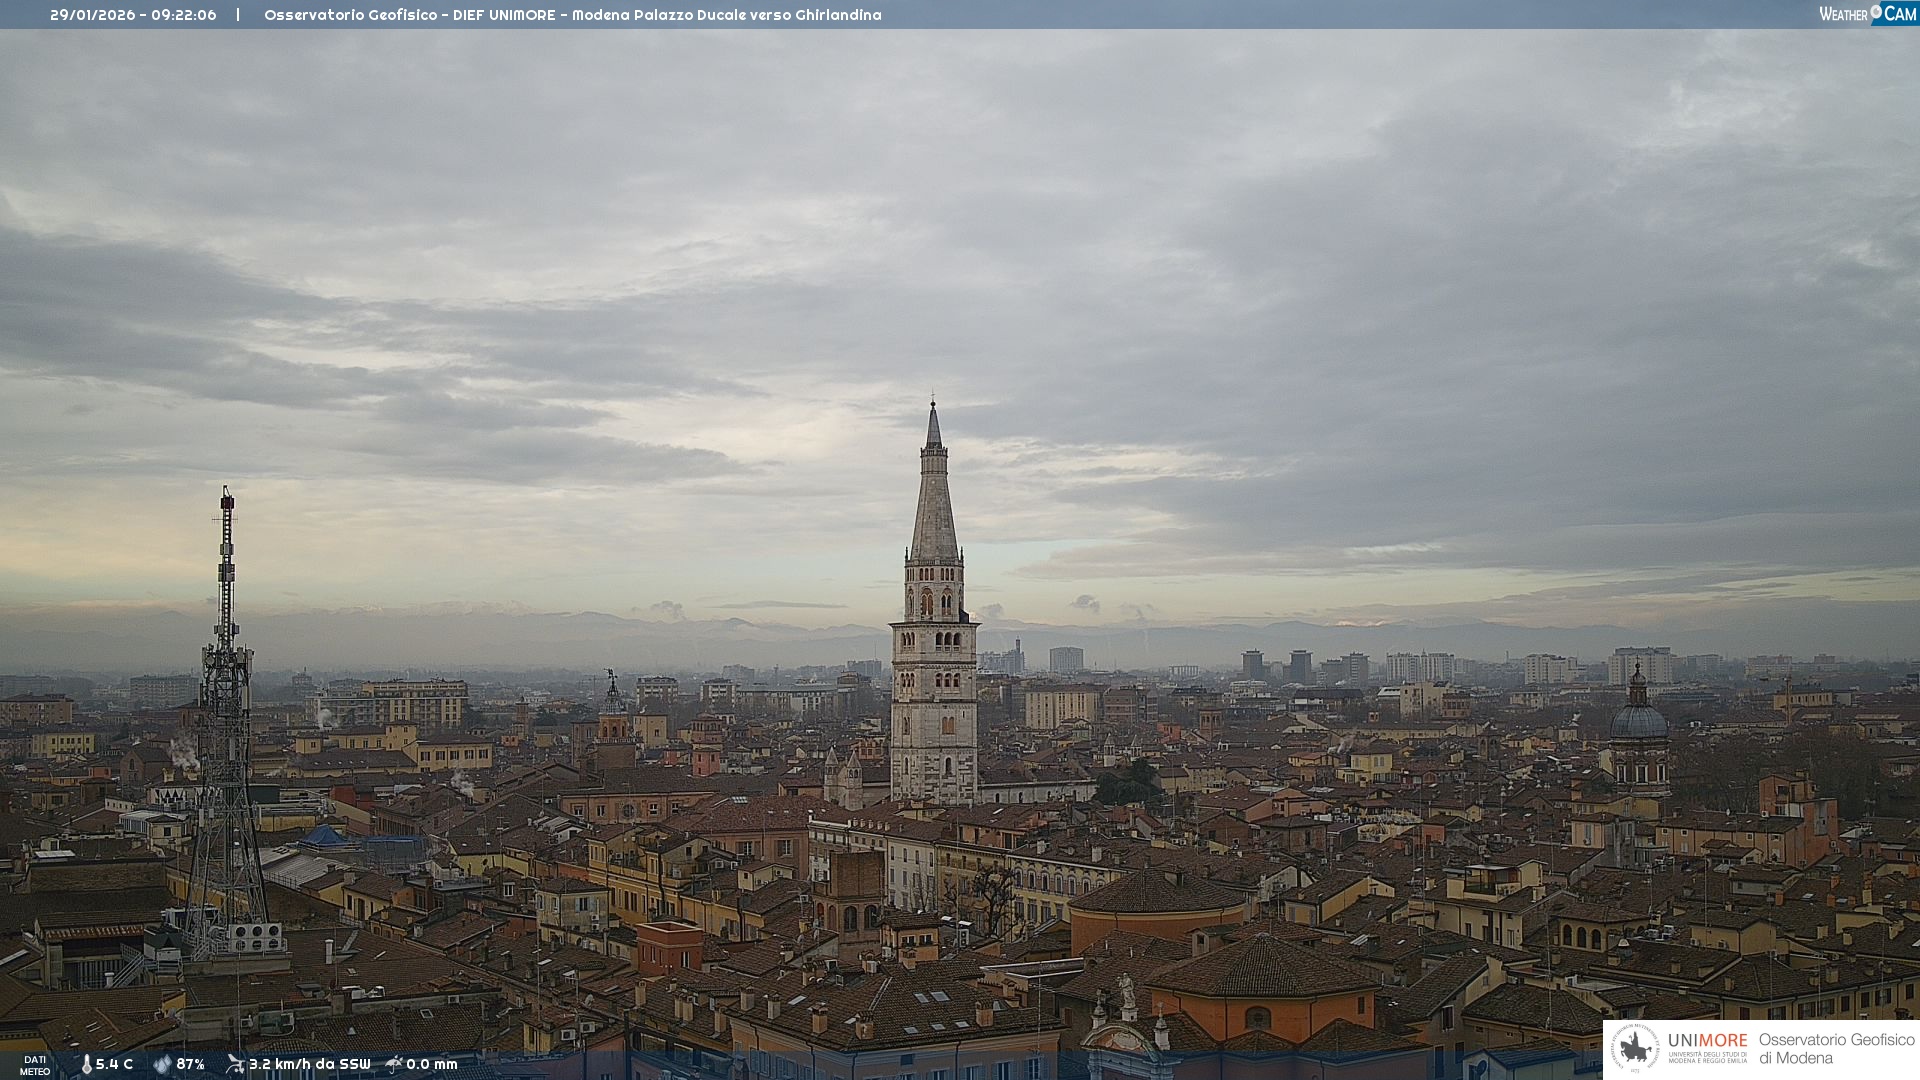Viewport: 1920px width, 1080px height.
Task: Click the 87% humidity value
Action: pyautogui.click(x=190, y=1064)
